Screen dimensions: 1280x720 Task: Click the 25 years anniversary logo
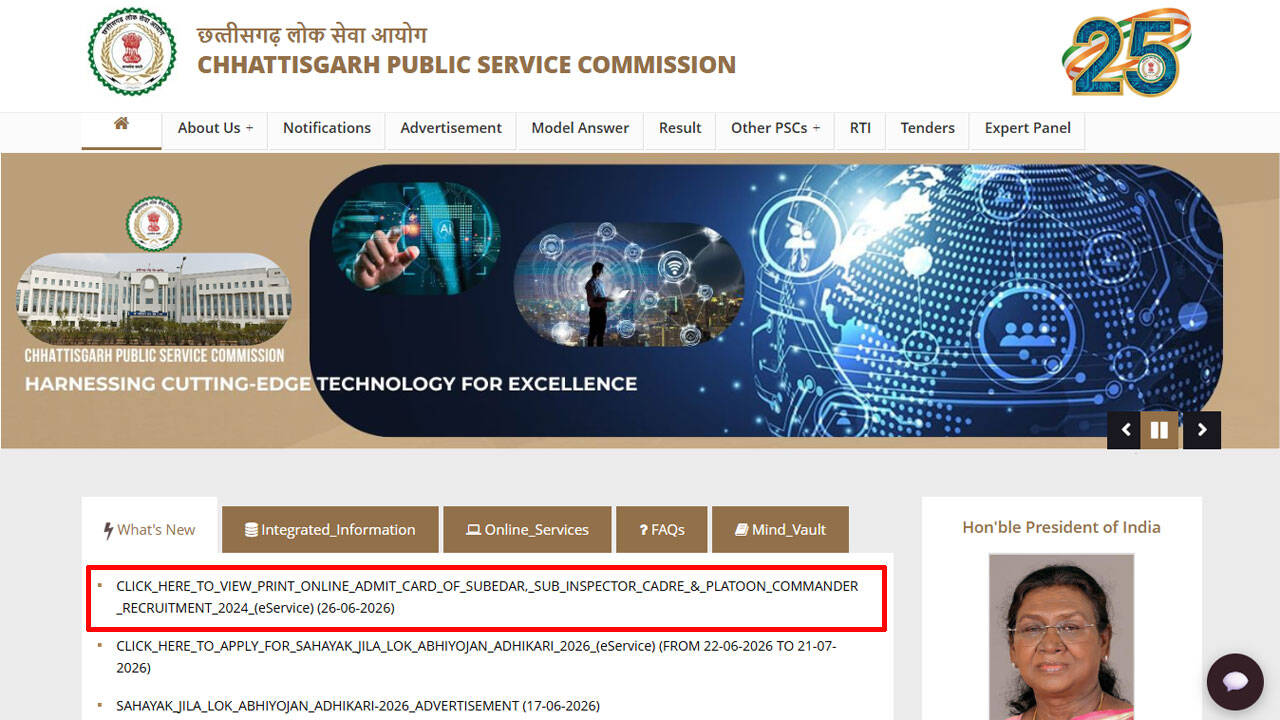(1127, 52)
